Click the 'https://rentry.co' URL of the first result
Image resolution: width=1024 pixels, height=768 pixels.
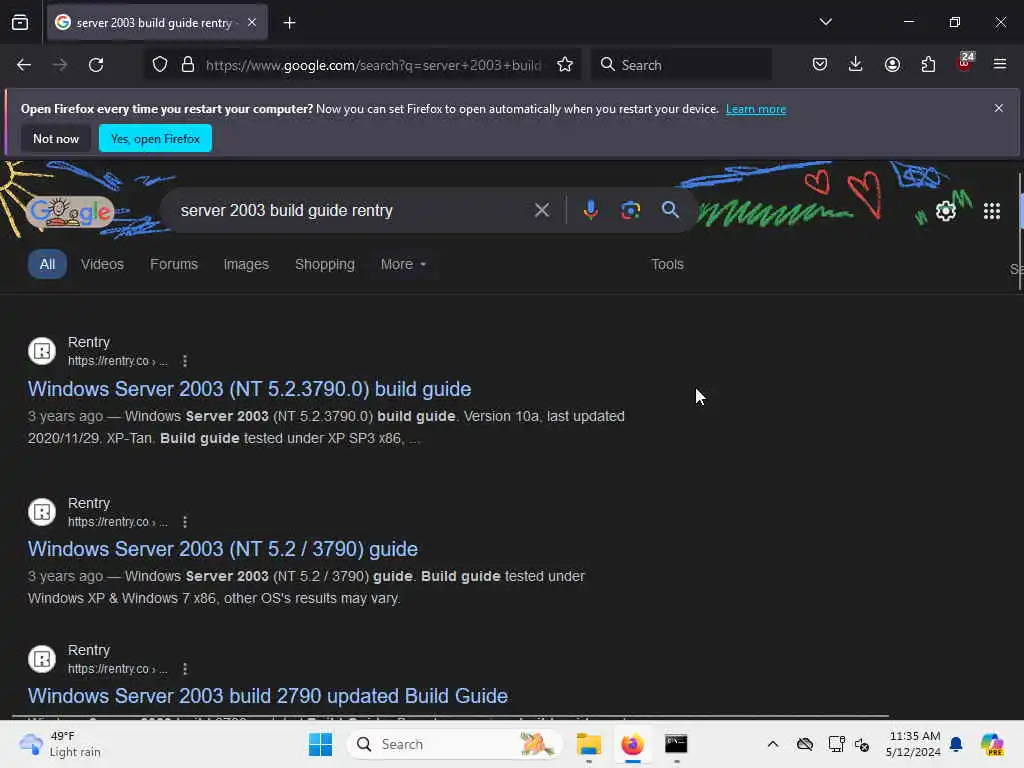coord(118,360)
